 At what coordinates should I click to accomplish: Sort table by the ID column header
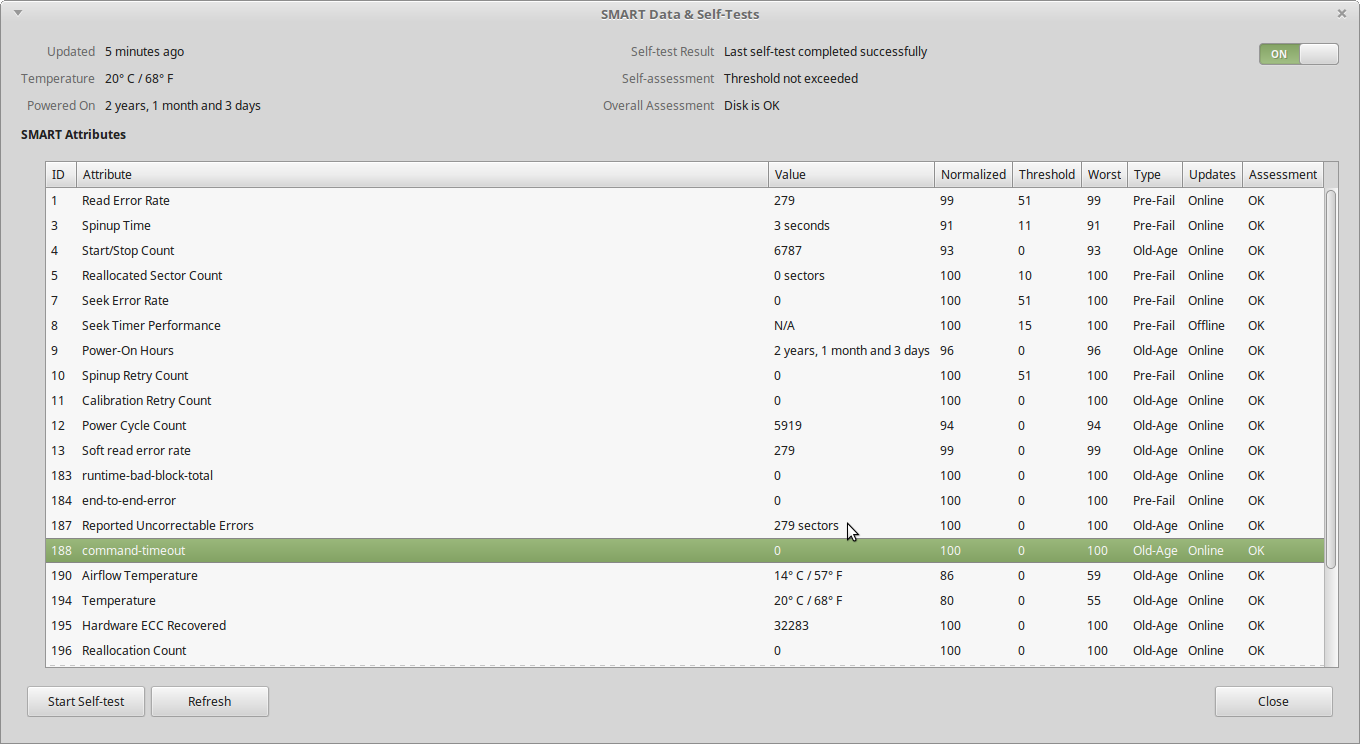point(59,174)
